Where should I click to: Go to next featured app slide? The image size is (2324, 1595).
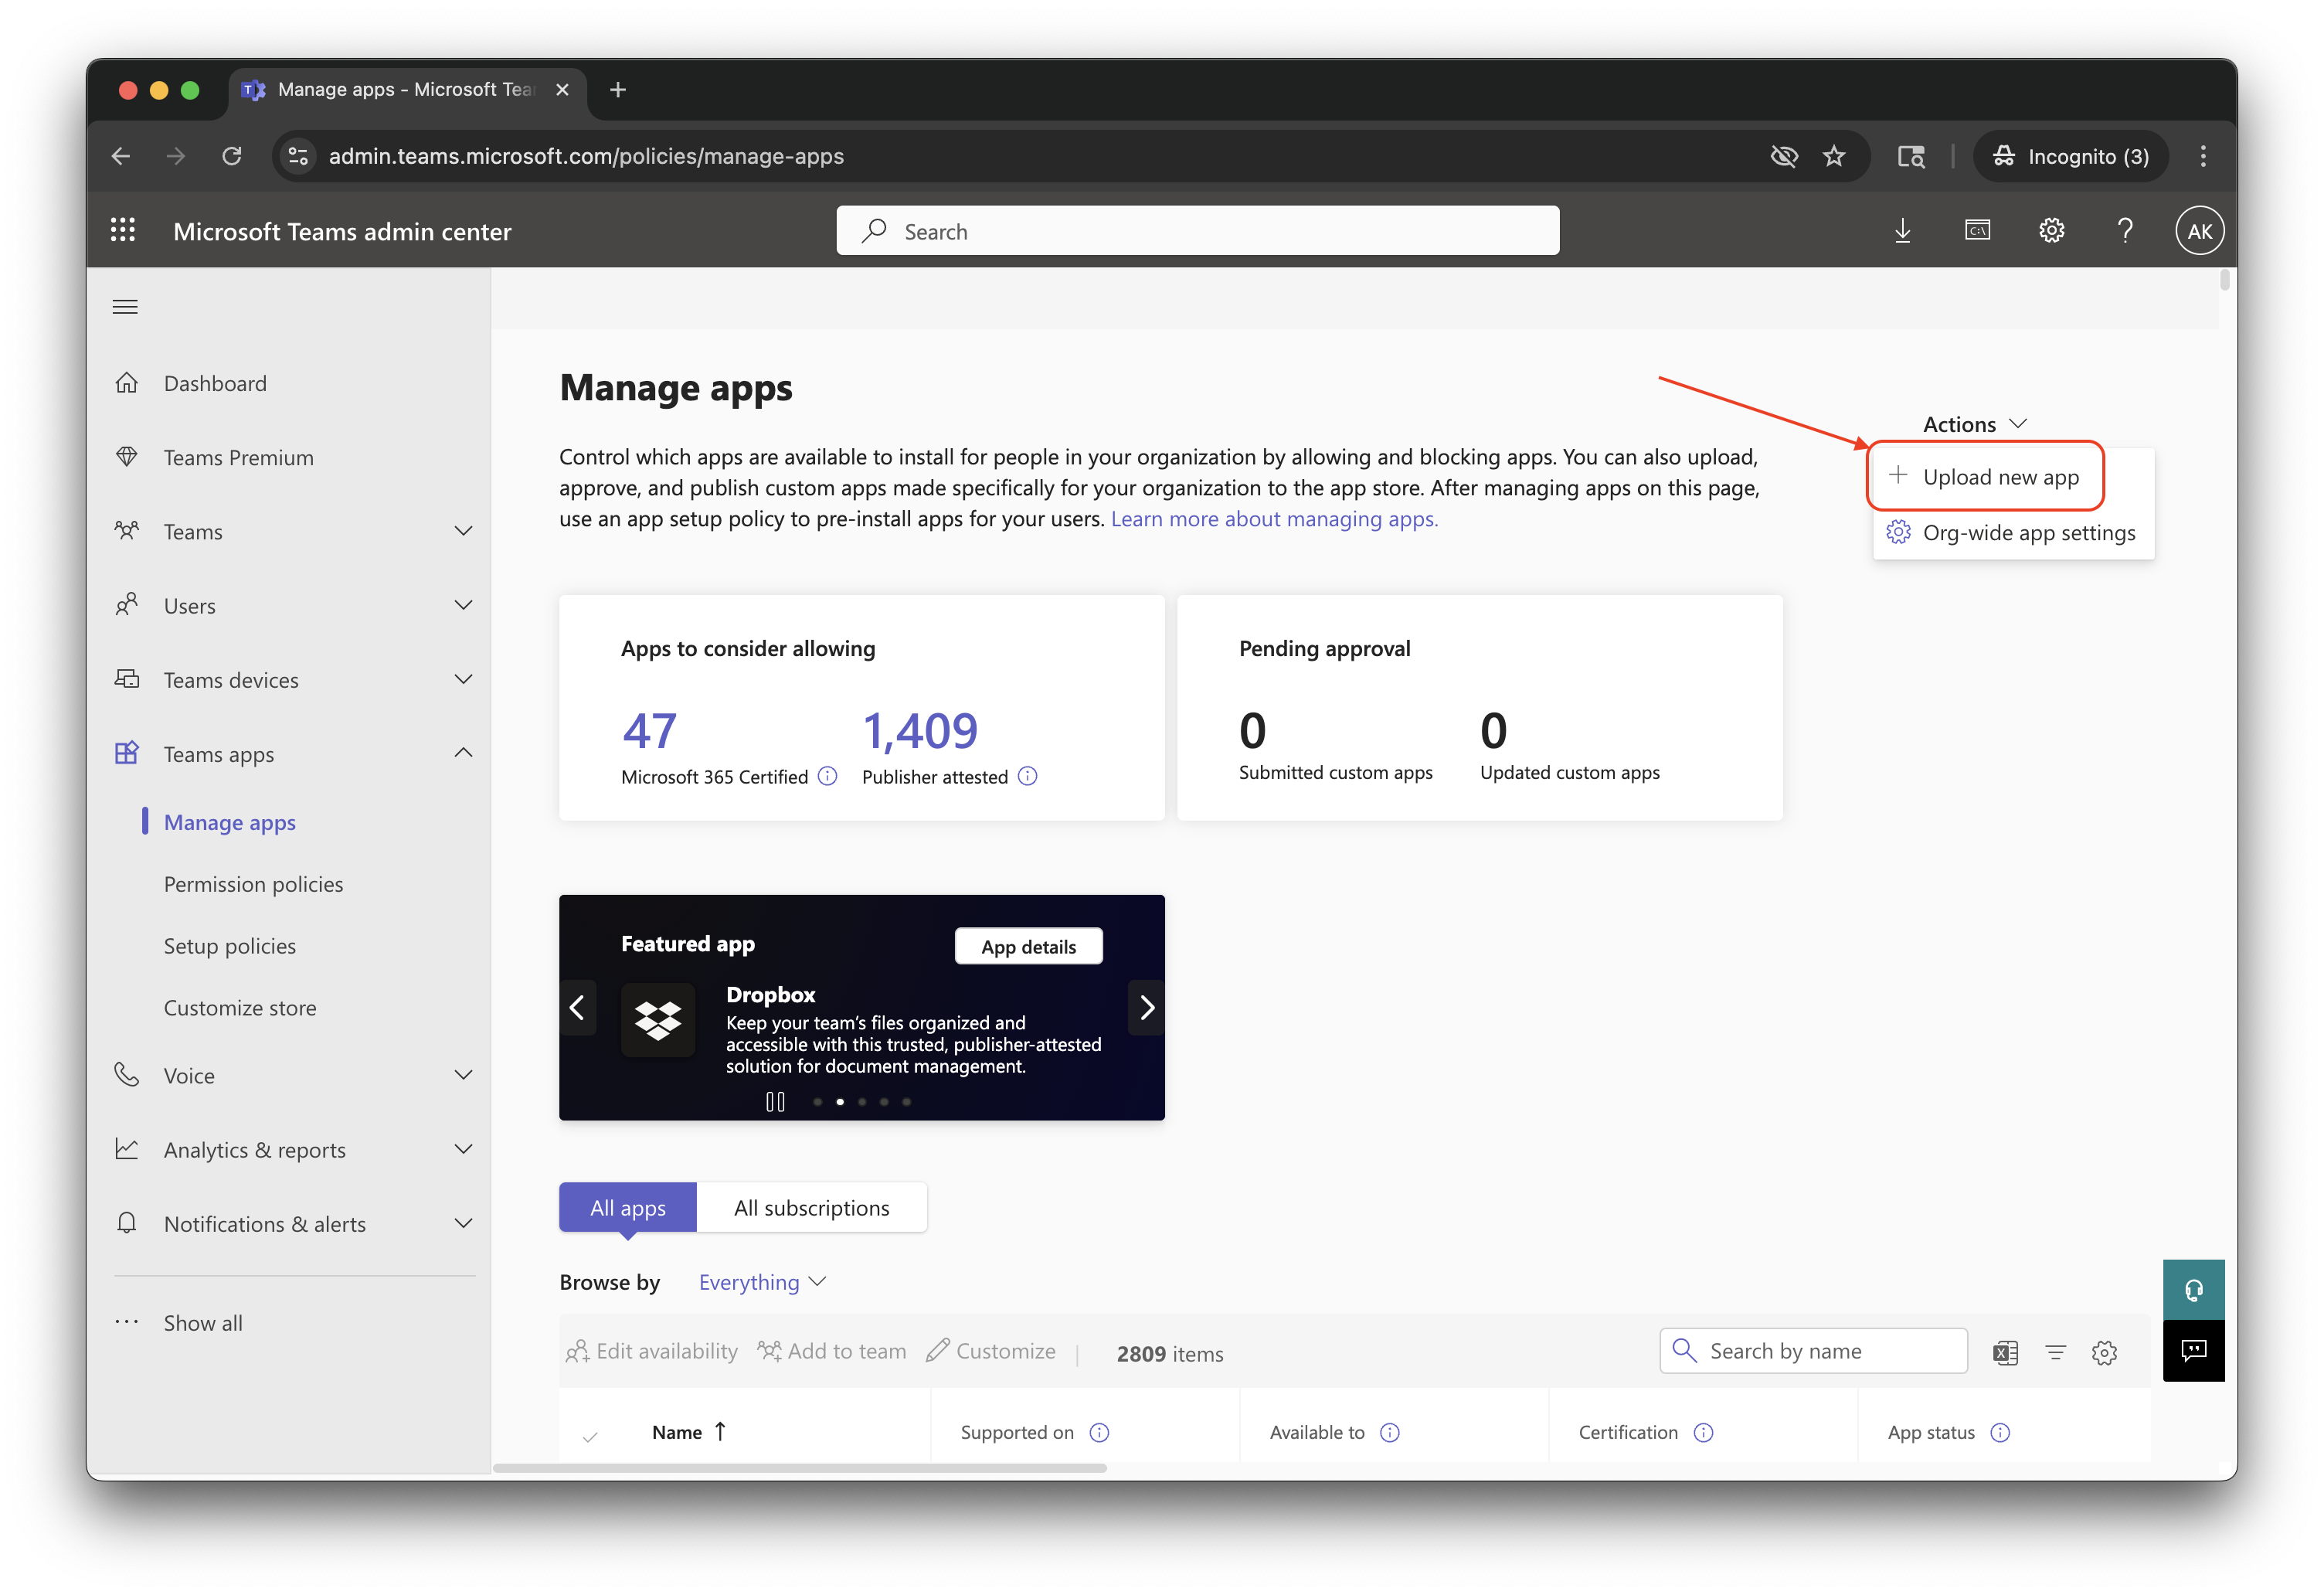[1147, 1008]
